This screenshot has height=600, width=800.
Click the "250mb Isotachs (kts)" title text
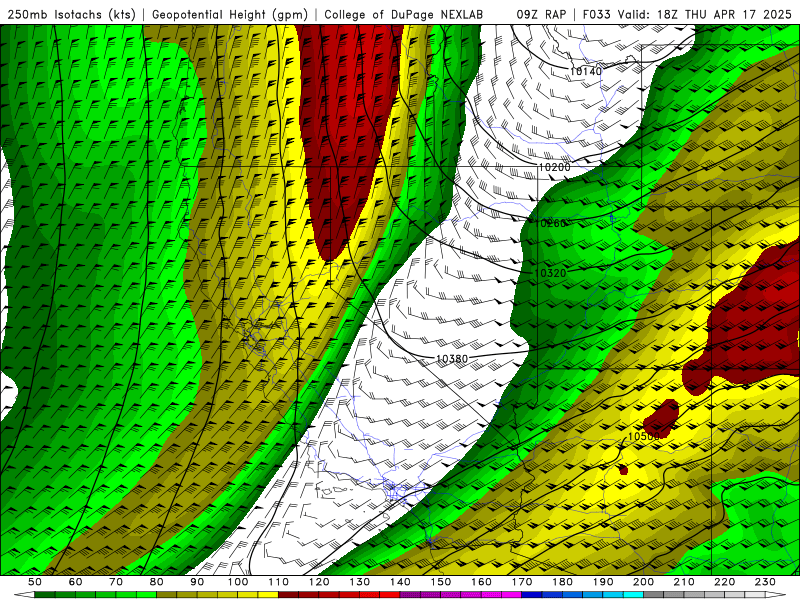71,14
